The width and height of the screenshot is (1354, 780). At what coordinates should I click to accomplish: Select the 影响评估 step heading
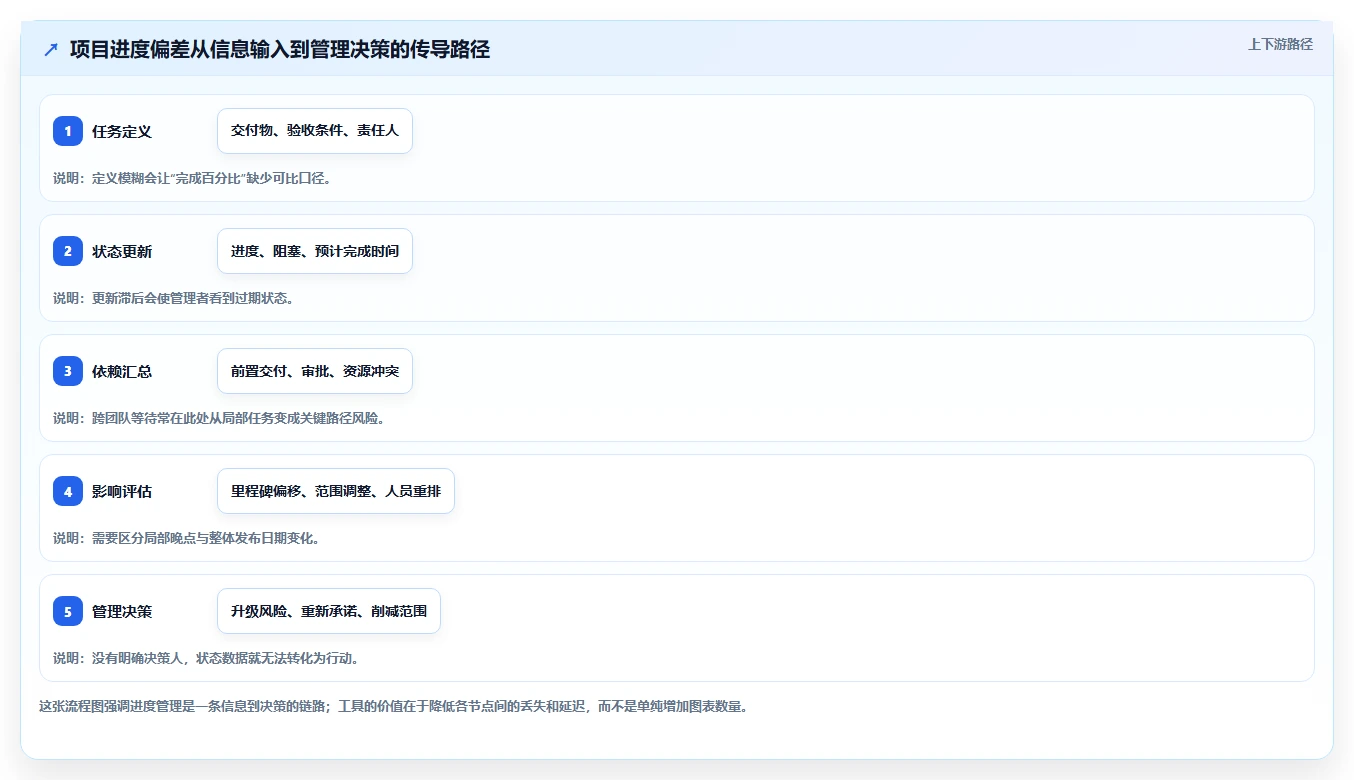pos(122,491)
